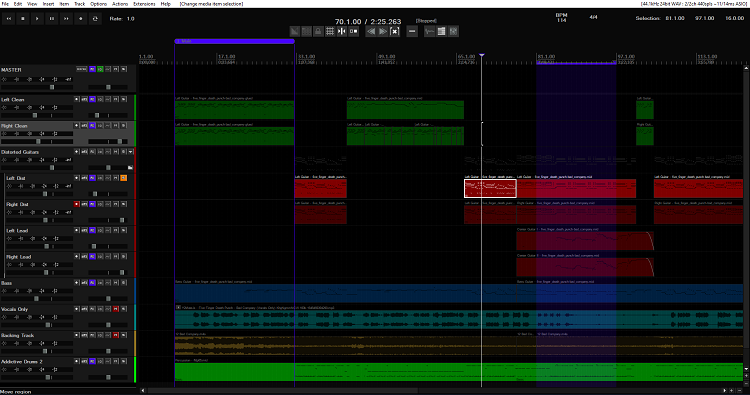
Task: Open the Extensions menu
Action: point(144,4)
